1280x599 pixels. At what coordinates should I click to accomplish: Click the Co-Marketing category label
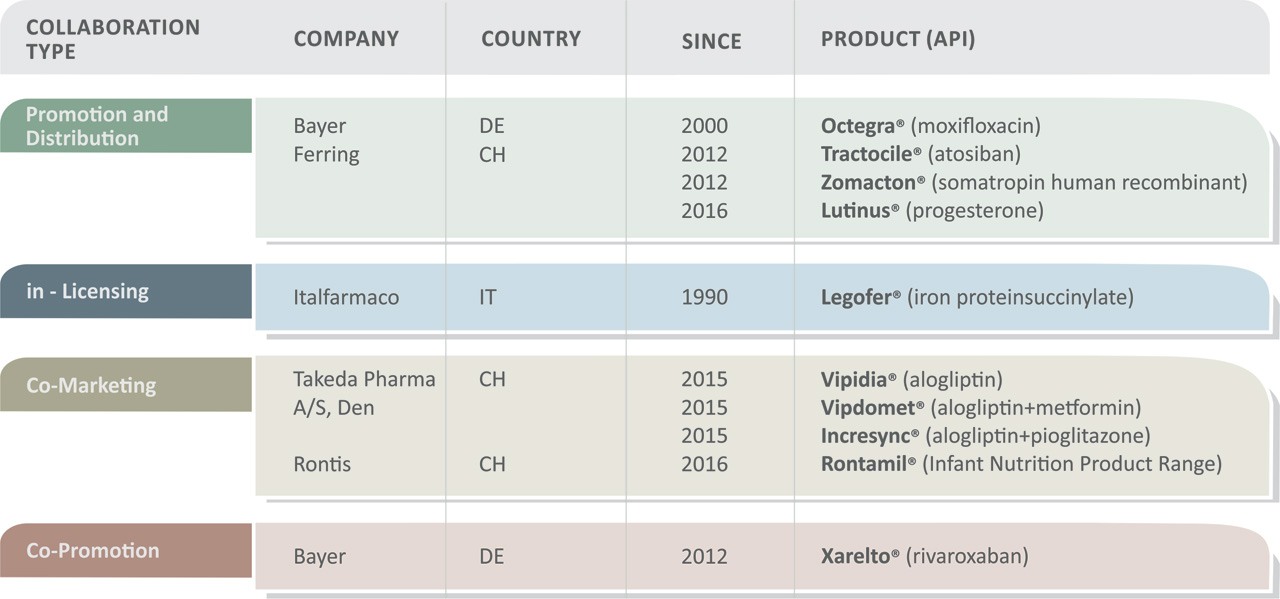tap(91, 385)
